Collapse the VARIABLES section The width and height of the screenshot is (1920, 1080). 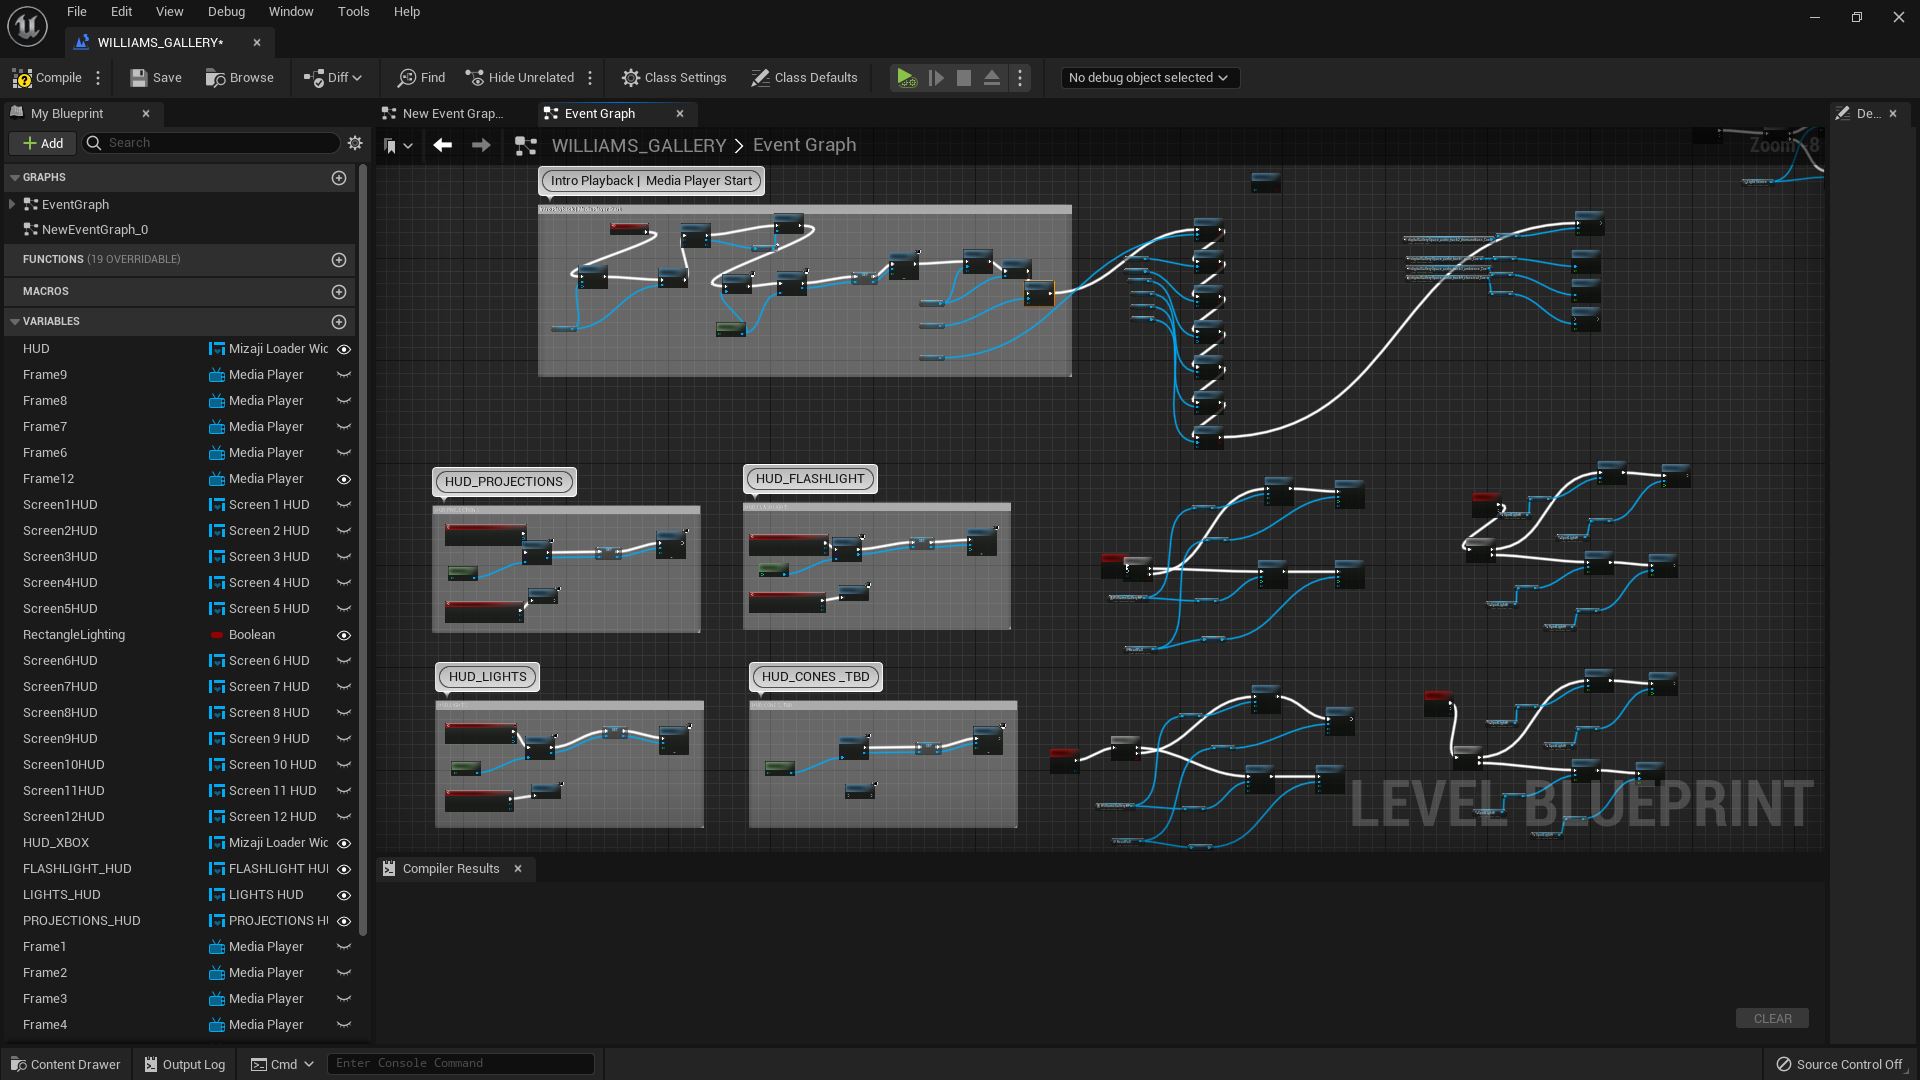pyautogui.click(x=15, y=322)
